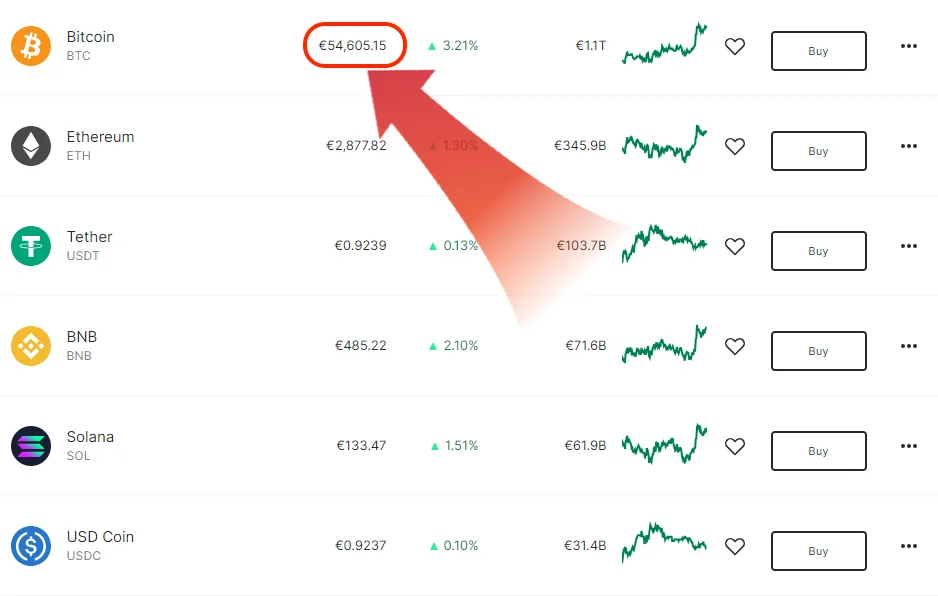Viewport: 938px width, 596px height.
Task: Click the USD Coin logo icon
Action: tap(31, 546)
